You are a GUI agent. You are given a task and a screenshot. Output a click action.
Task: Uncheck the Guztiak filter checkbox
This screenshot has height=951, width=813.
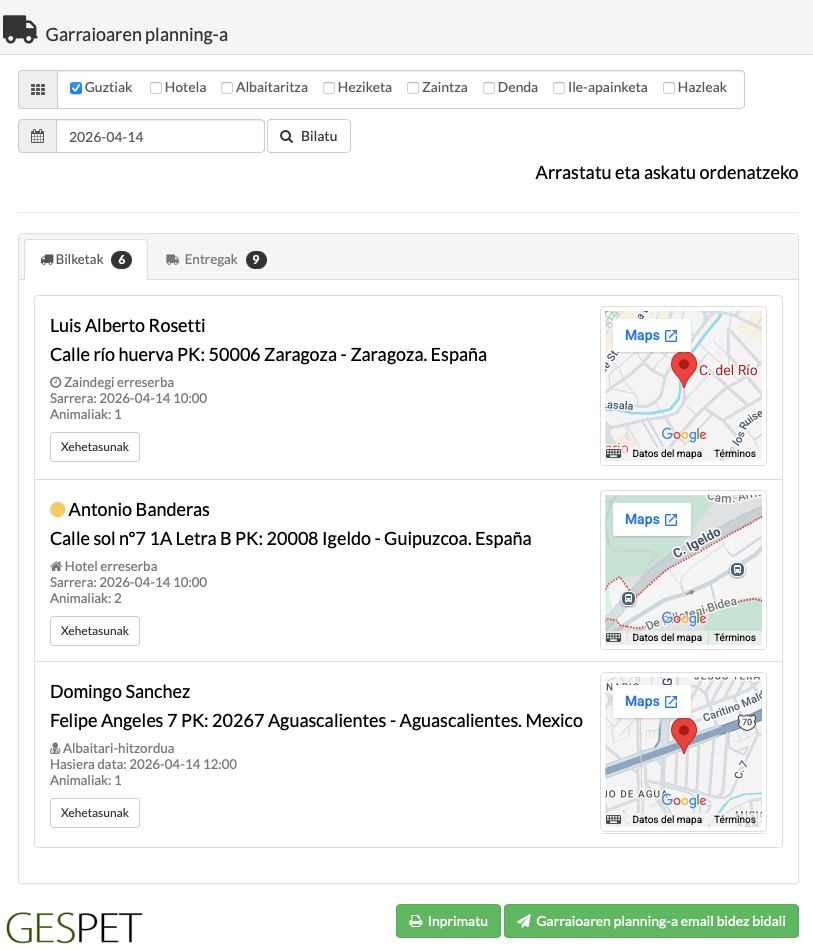click(76, 88)
